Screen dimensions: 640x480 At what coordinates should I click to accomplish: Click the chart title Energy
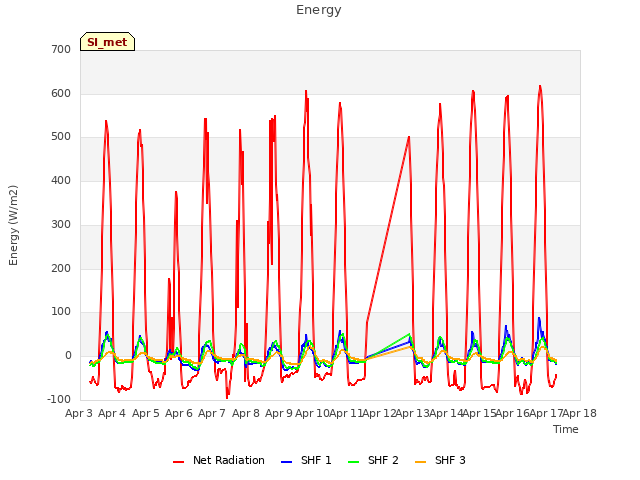pyautogui.click(x=319, y=10)
